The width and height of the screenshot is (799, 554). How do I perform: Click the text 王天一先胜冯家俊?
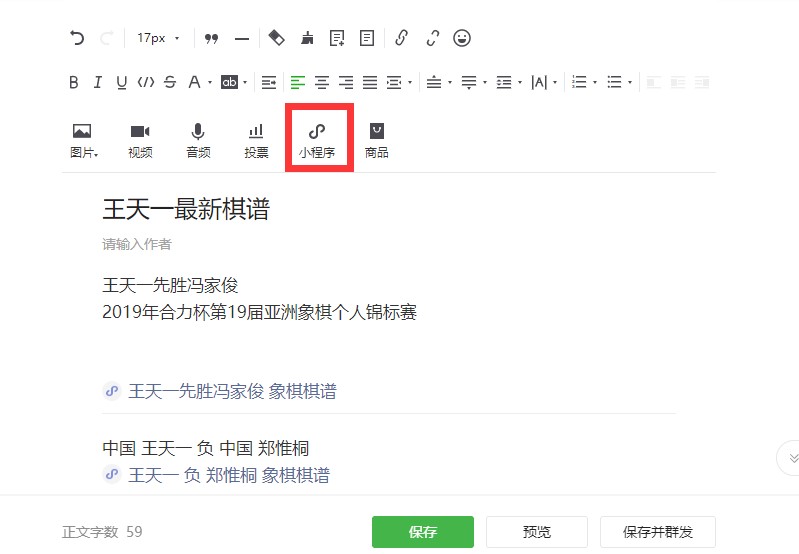pos(170,285)
